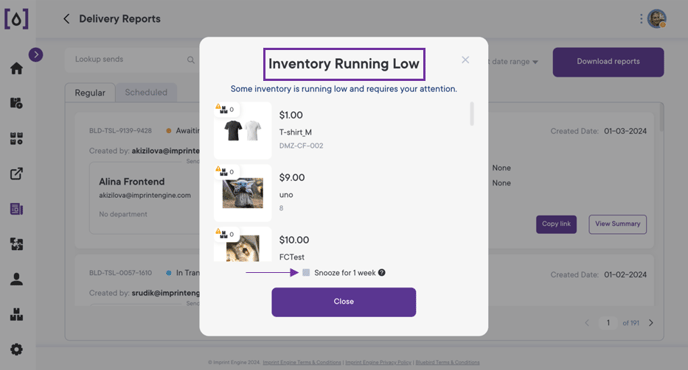The height and width of the screenshot is (370, 688).
Task: Click the inventory list scrollbar in the dialog
Action: [x=472, y=114]
